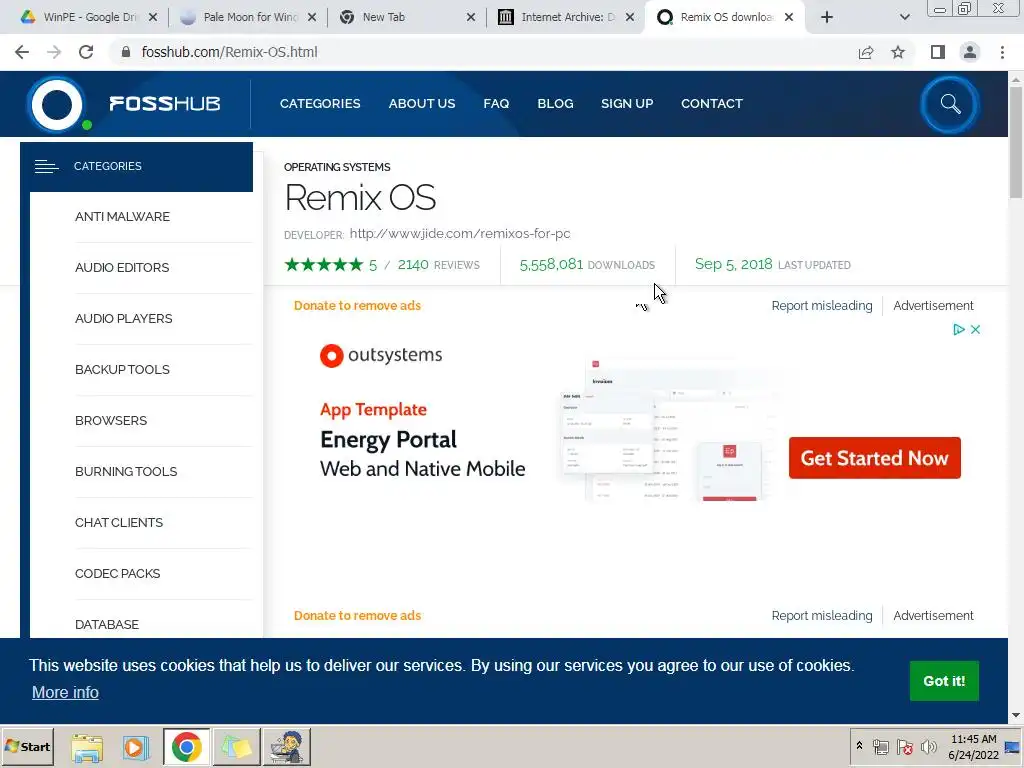
Task: Open the tab search dropdown chevron
Action: [x=904, y=18]
